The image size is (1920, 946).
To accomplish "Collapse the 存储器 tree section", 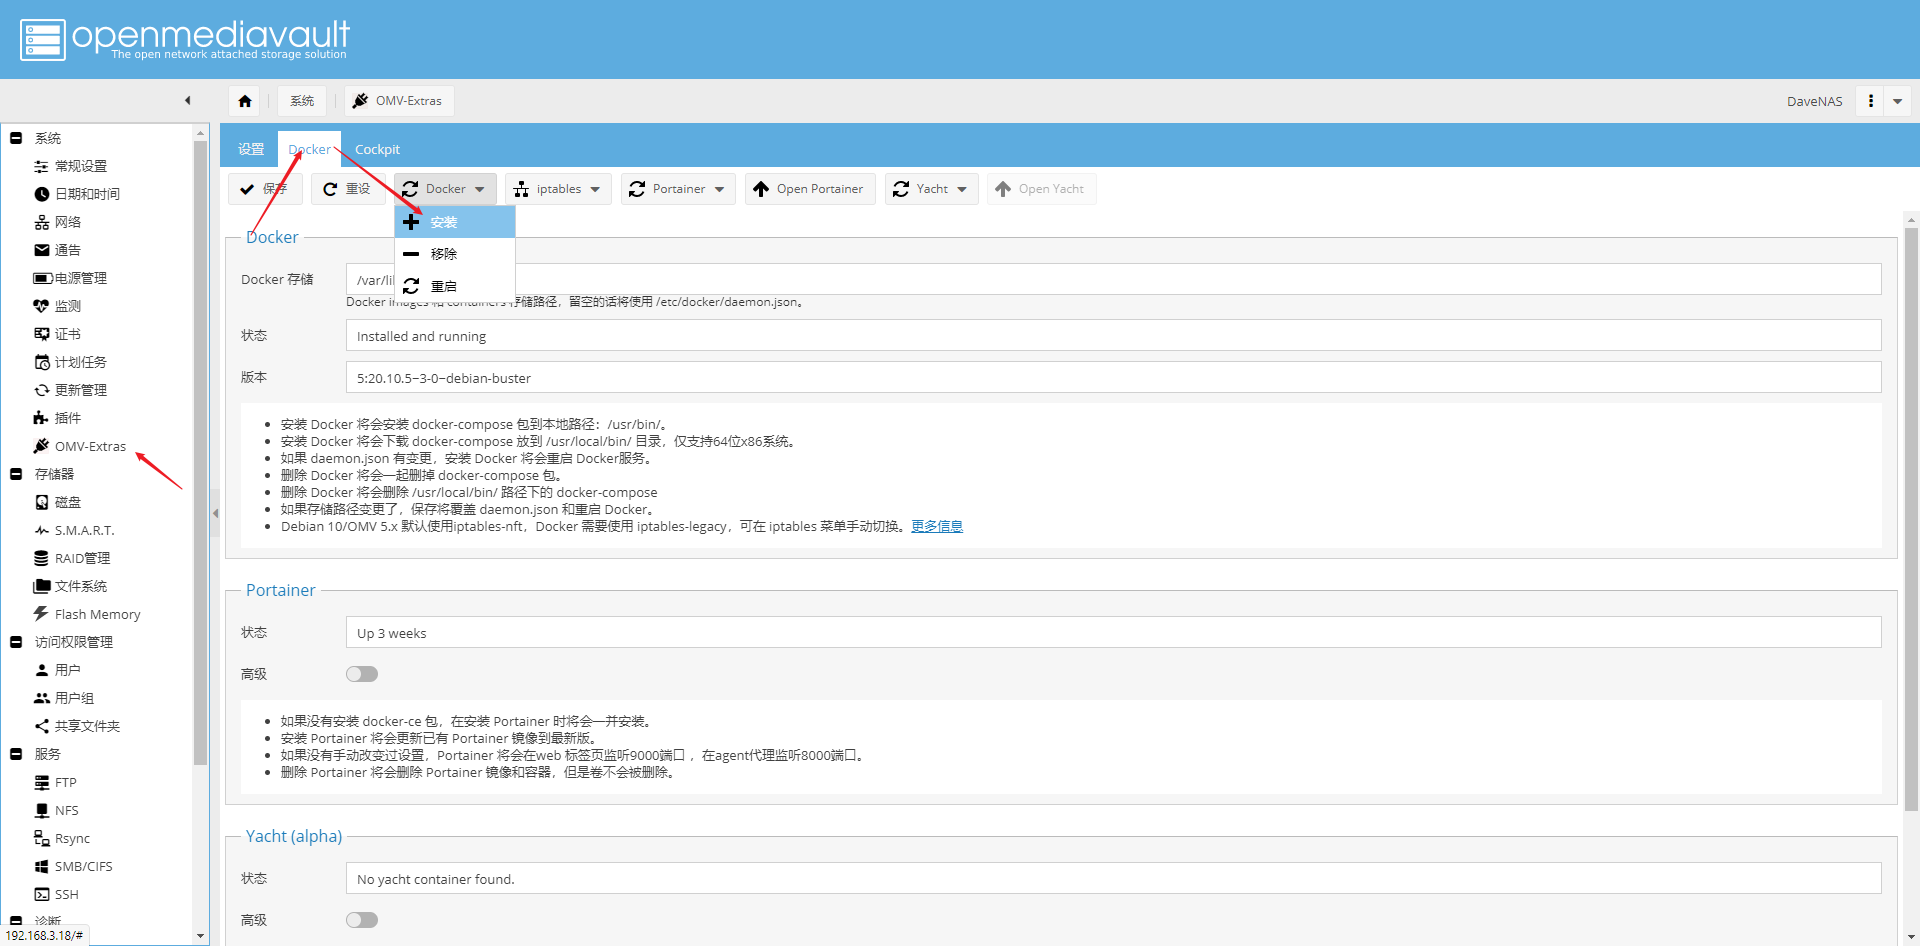I will pyautogui.click(x=16, y=474).
